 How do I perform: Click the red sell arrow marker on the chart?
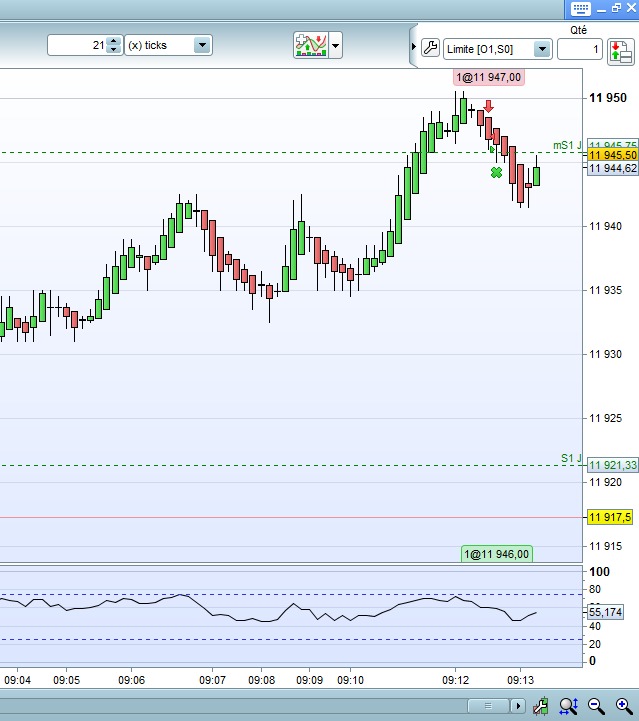coord(488,106)
